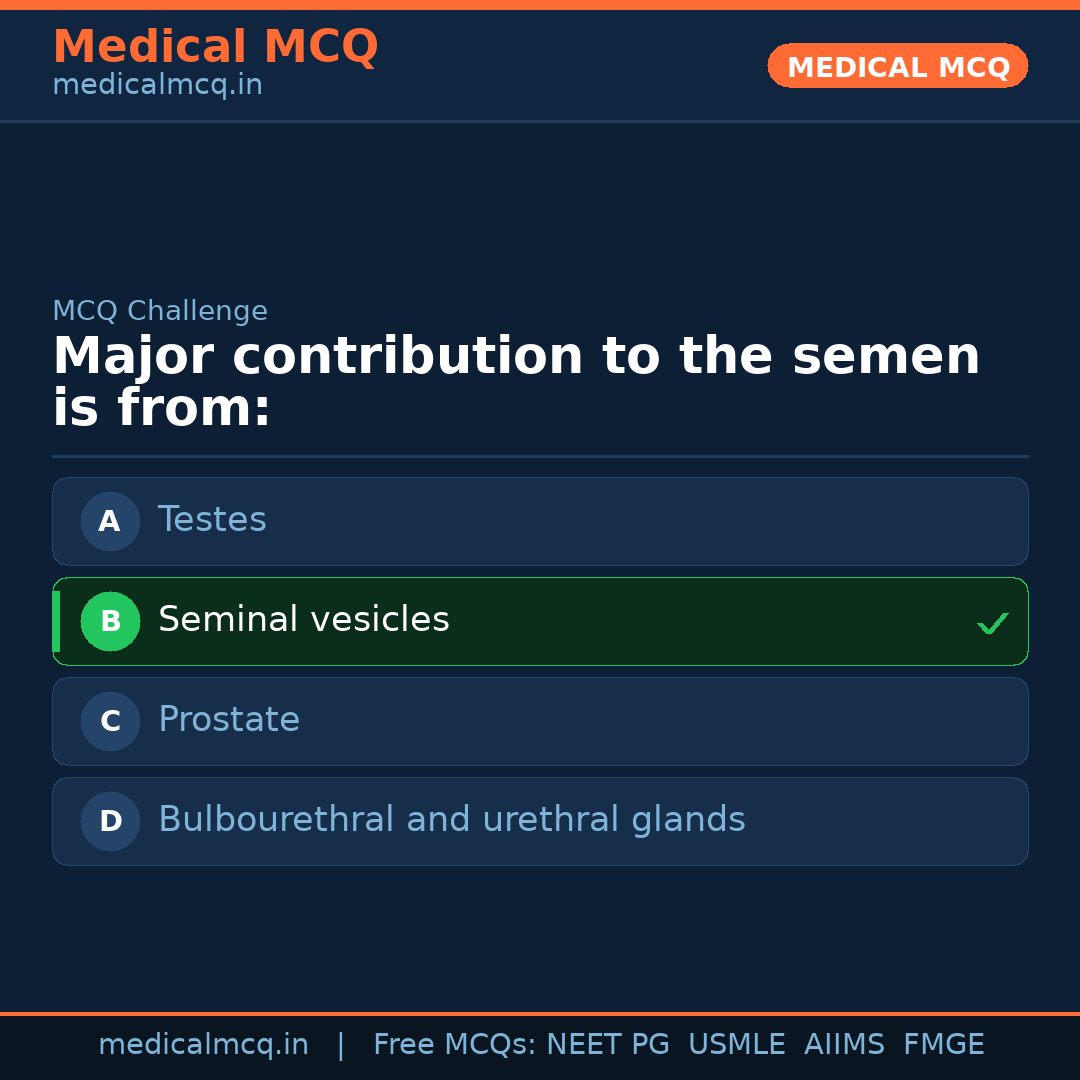Click the MCQ Challenge label

pyautogui.click(x=160, y=311)
